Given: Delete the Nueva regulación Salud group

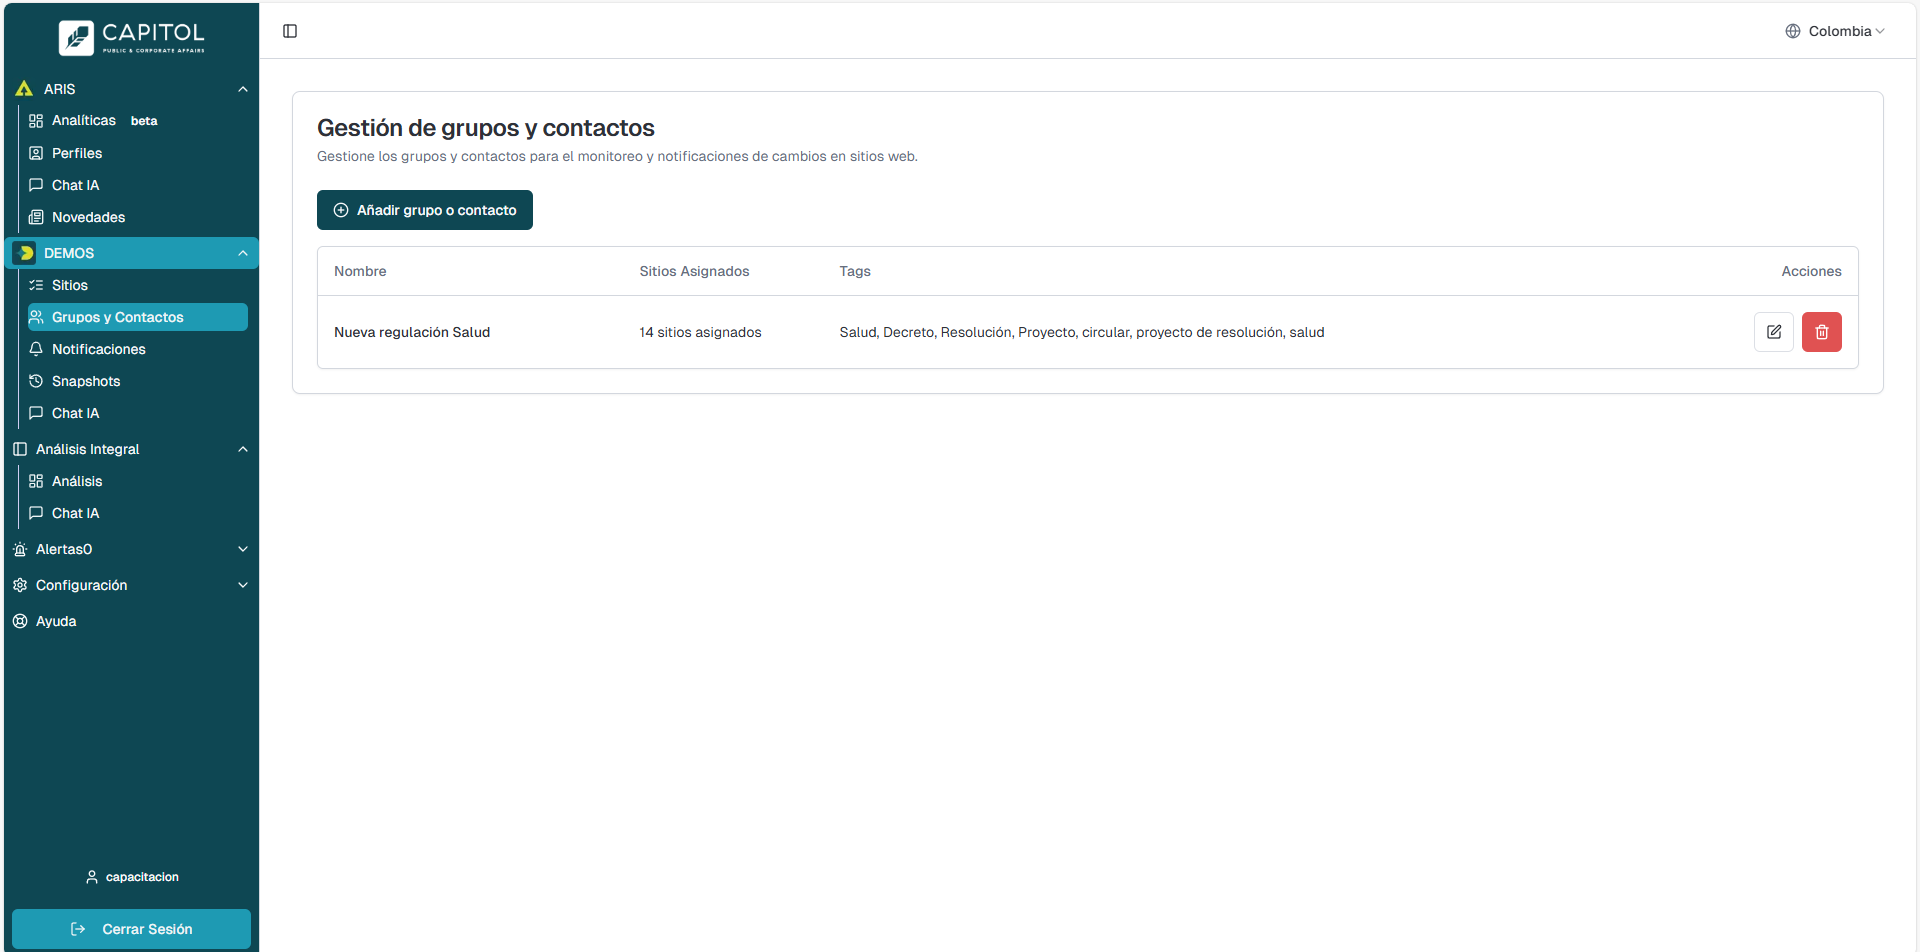Looking at the screenshot, I should [x=1822, y=332].
